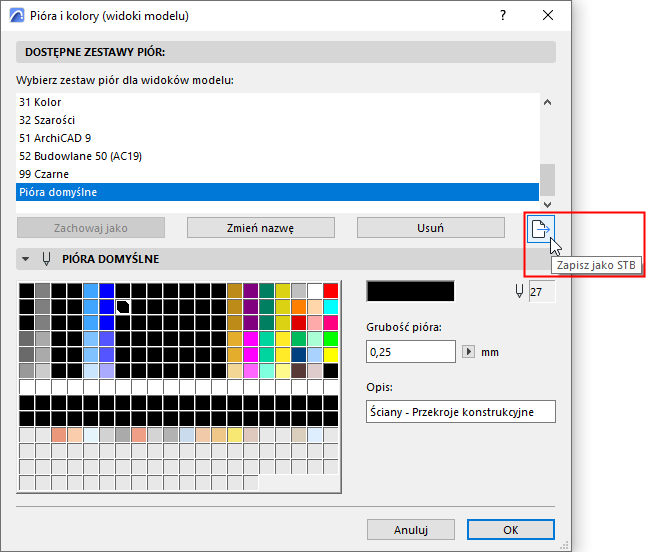Pick the dark brown swatch in sixth row

(298, 371)
